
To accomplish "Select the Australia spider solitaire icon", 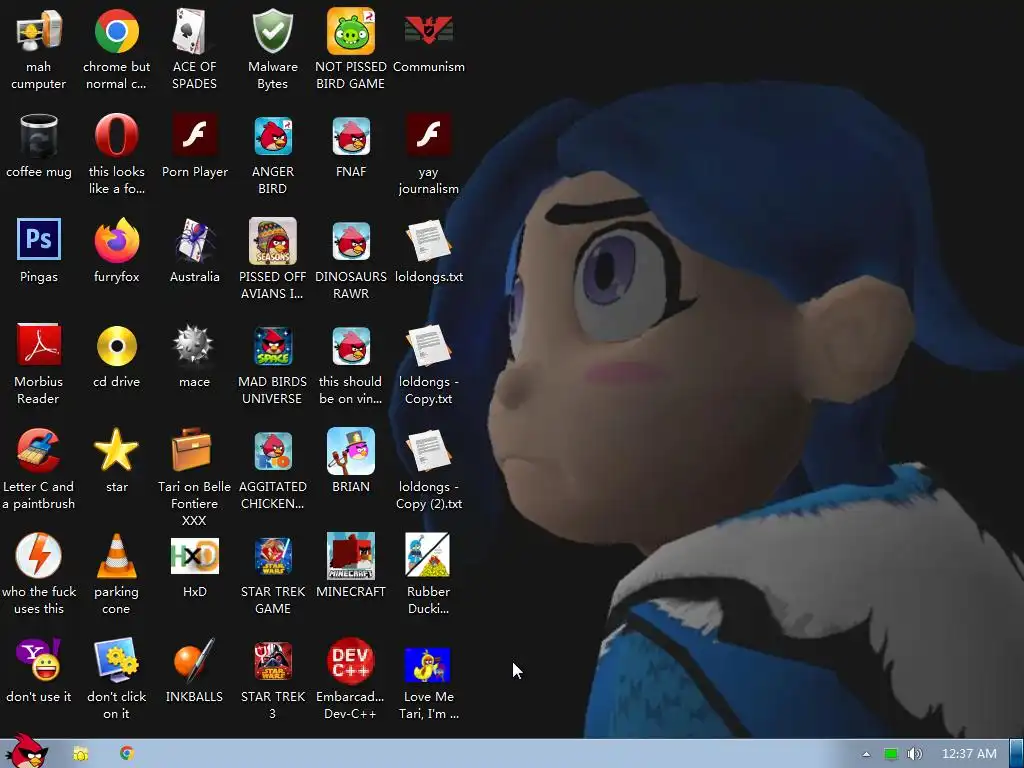I will (x=194, y=241).
